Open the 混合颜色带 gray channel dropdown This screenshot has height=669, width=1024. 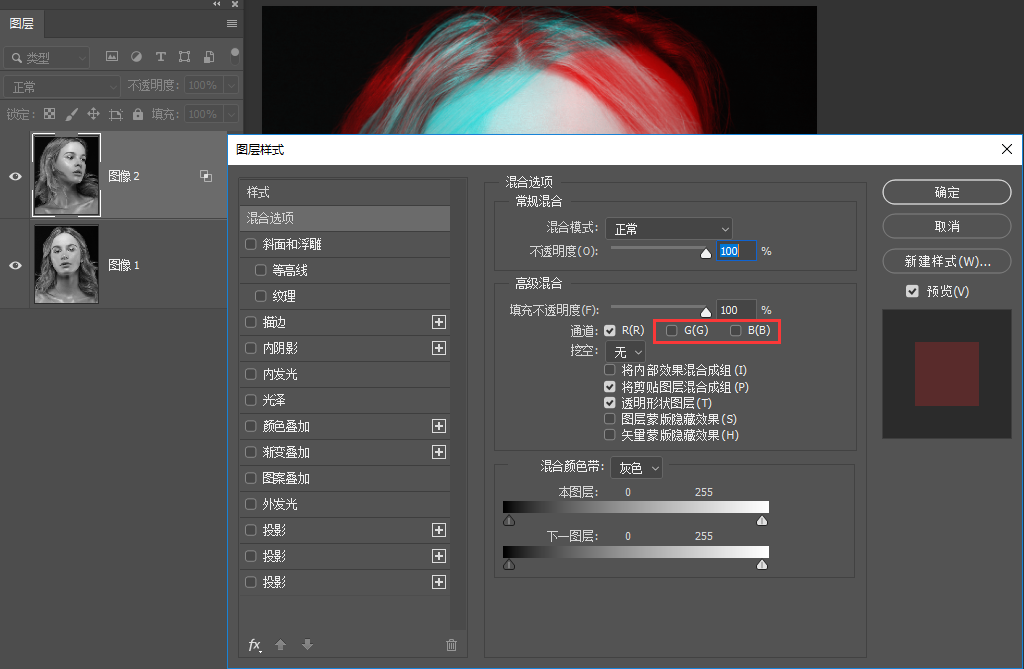point(636,467)
